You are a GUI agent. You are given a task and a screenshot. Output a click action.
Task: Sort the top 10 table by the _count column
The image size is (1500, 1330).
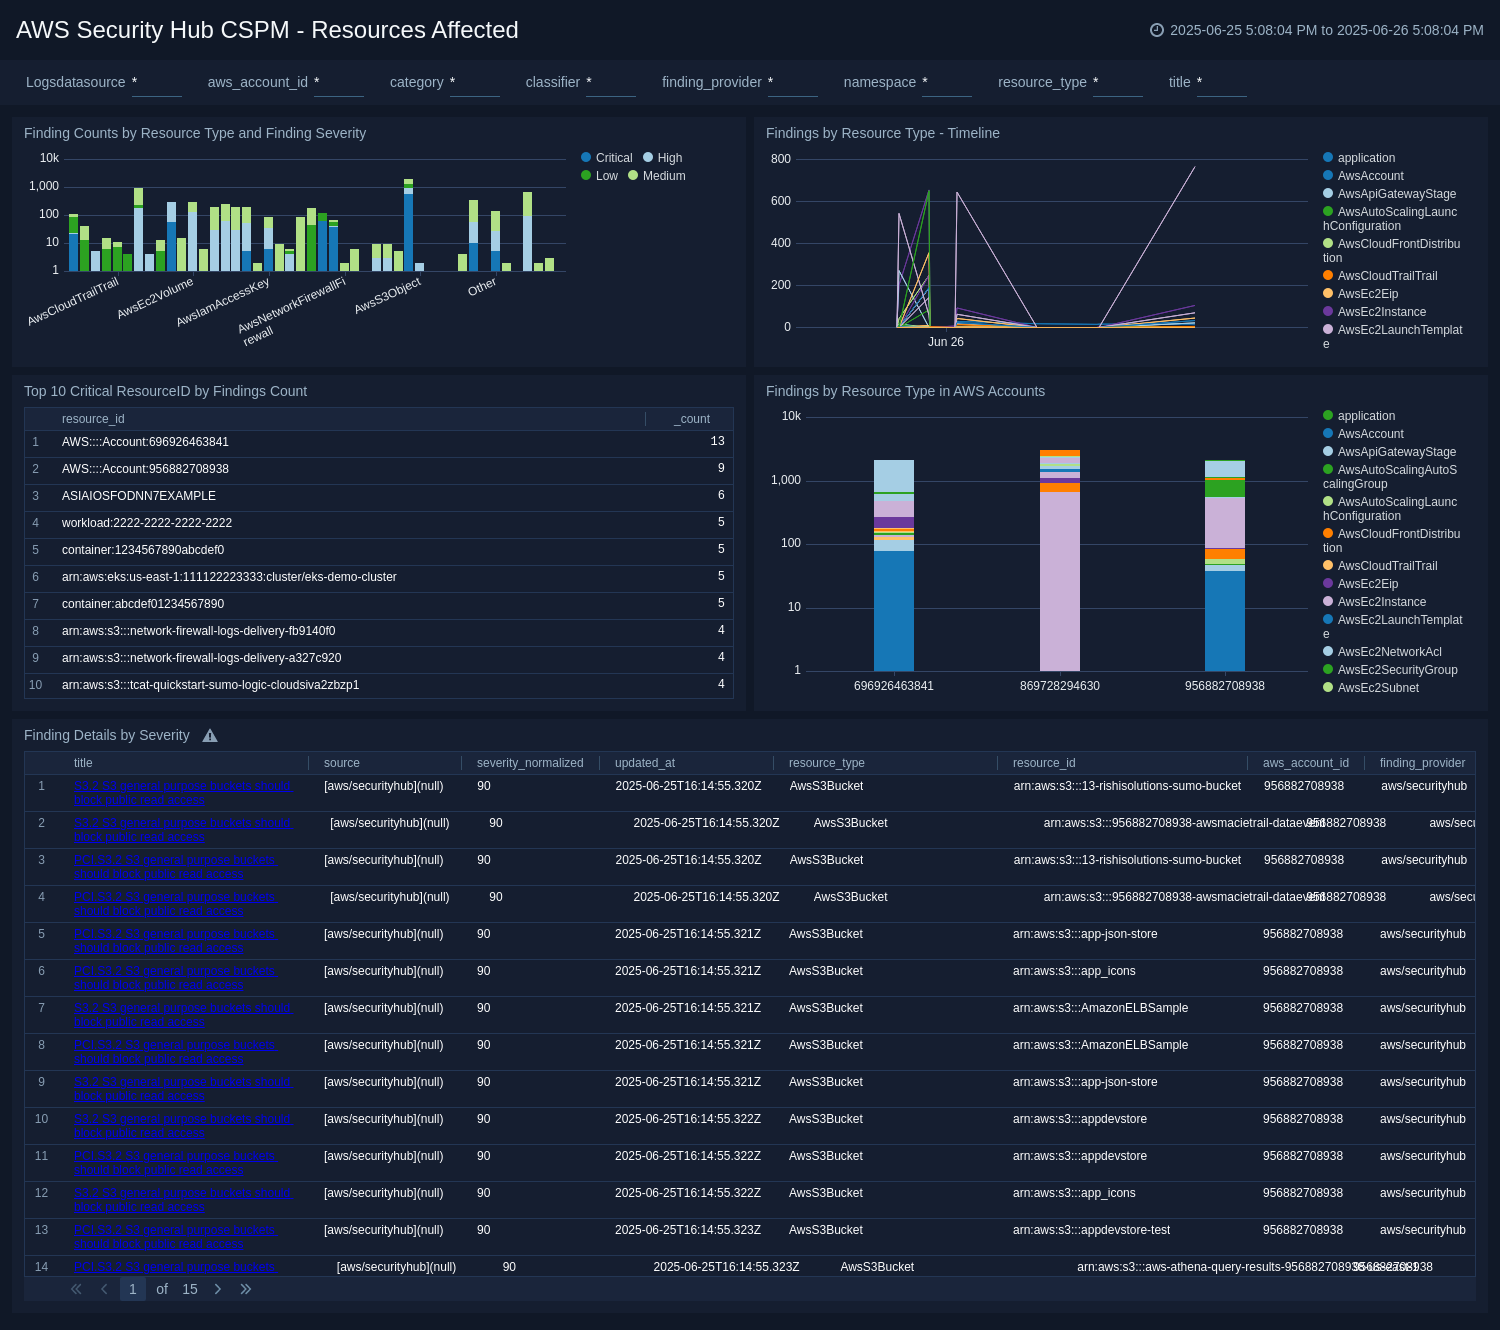coord(691,419)
